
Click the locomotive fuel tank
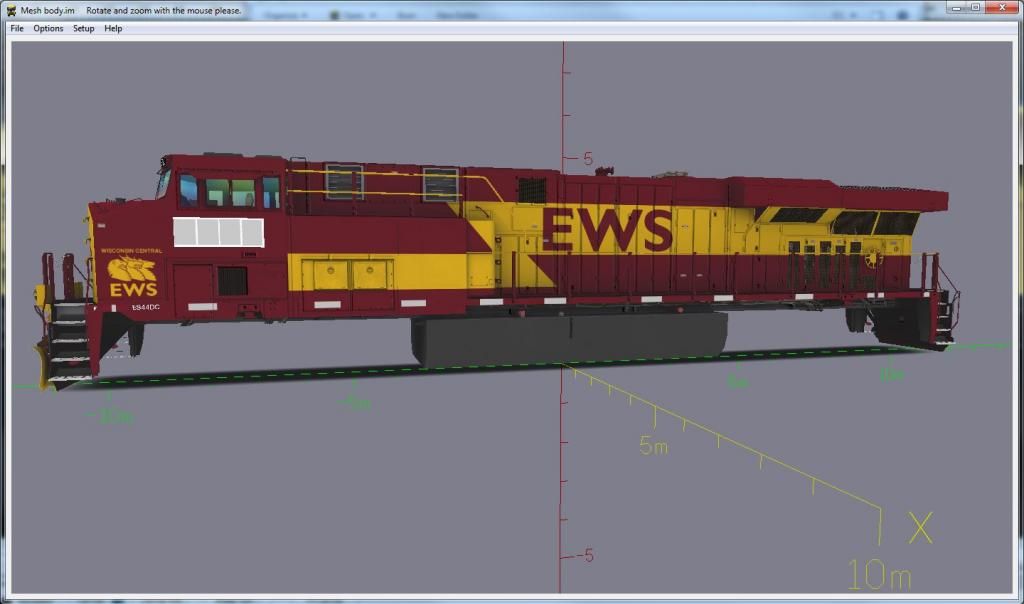pyautogui.click(x=569, y=338)
